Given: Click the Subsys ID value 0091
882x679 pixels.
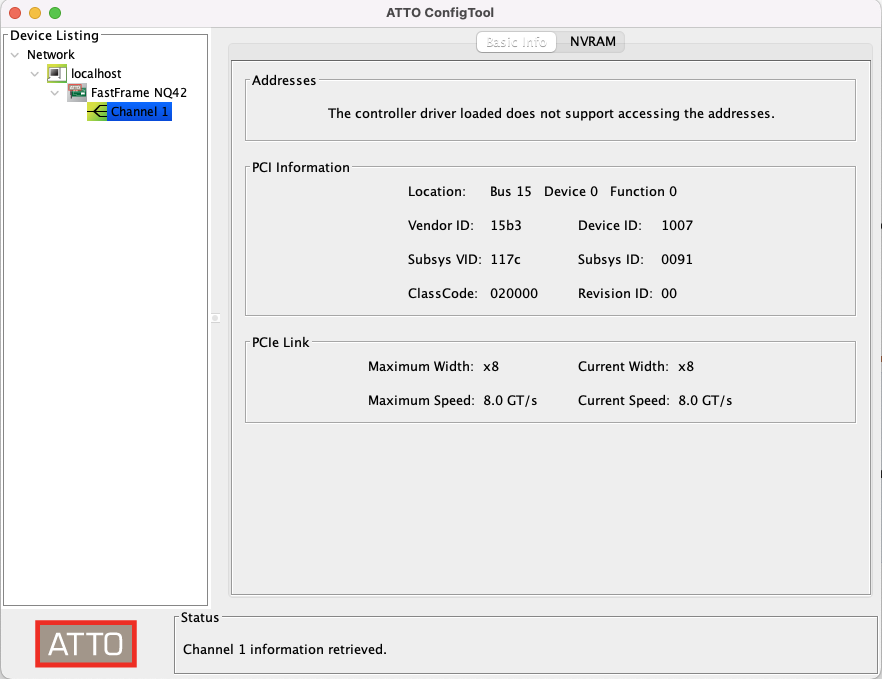Looking at the screenshot, I should tap(677, 259).
